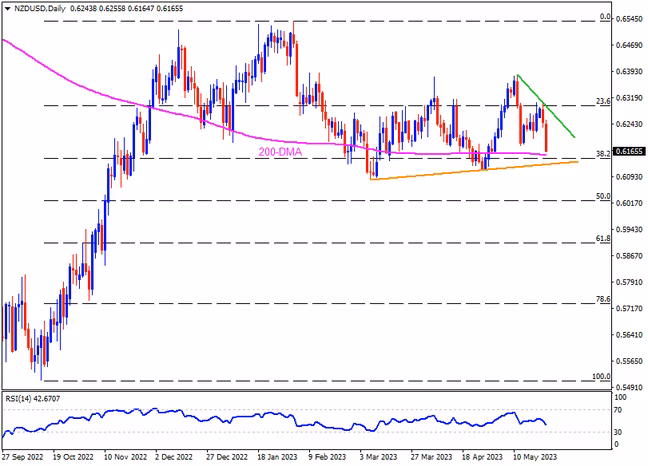
Task: Click the 0.62430 price axis value
Action: coord(629,124)
